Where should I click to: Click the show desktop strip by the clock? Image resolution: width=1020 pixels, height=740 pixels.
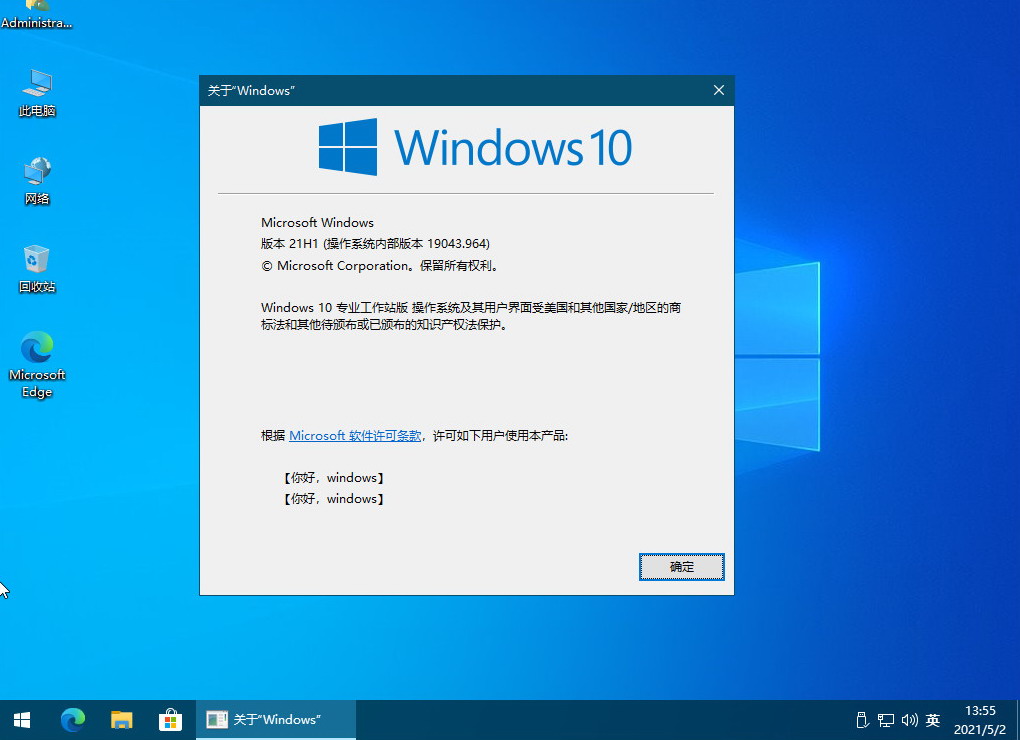click(x=1017, y=720)
